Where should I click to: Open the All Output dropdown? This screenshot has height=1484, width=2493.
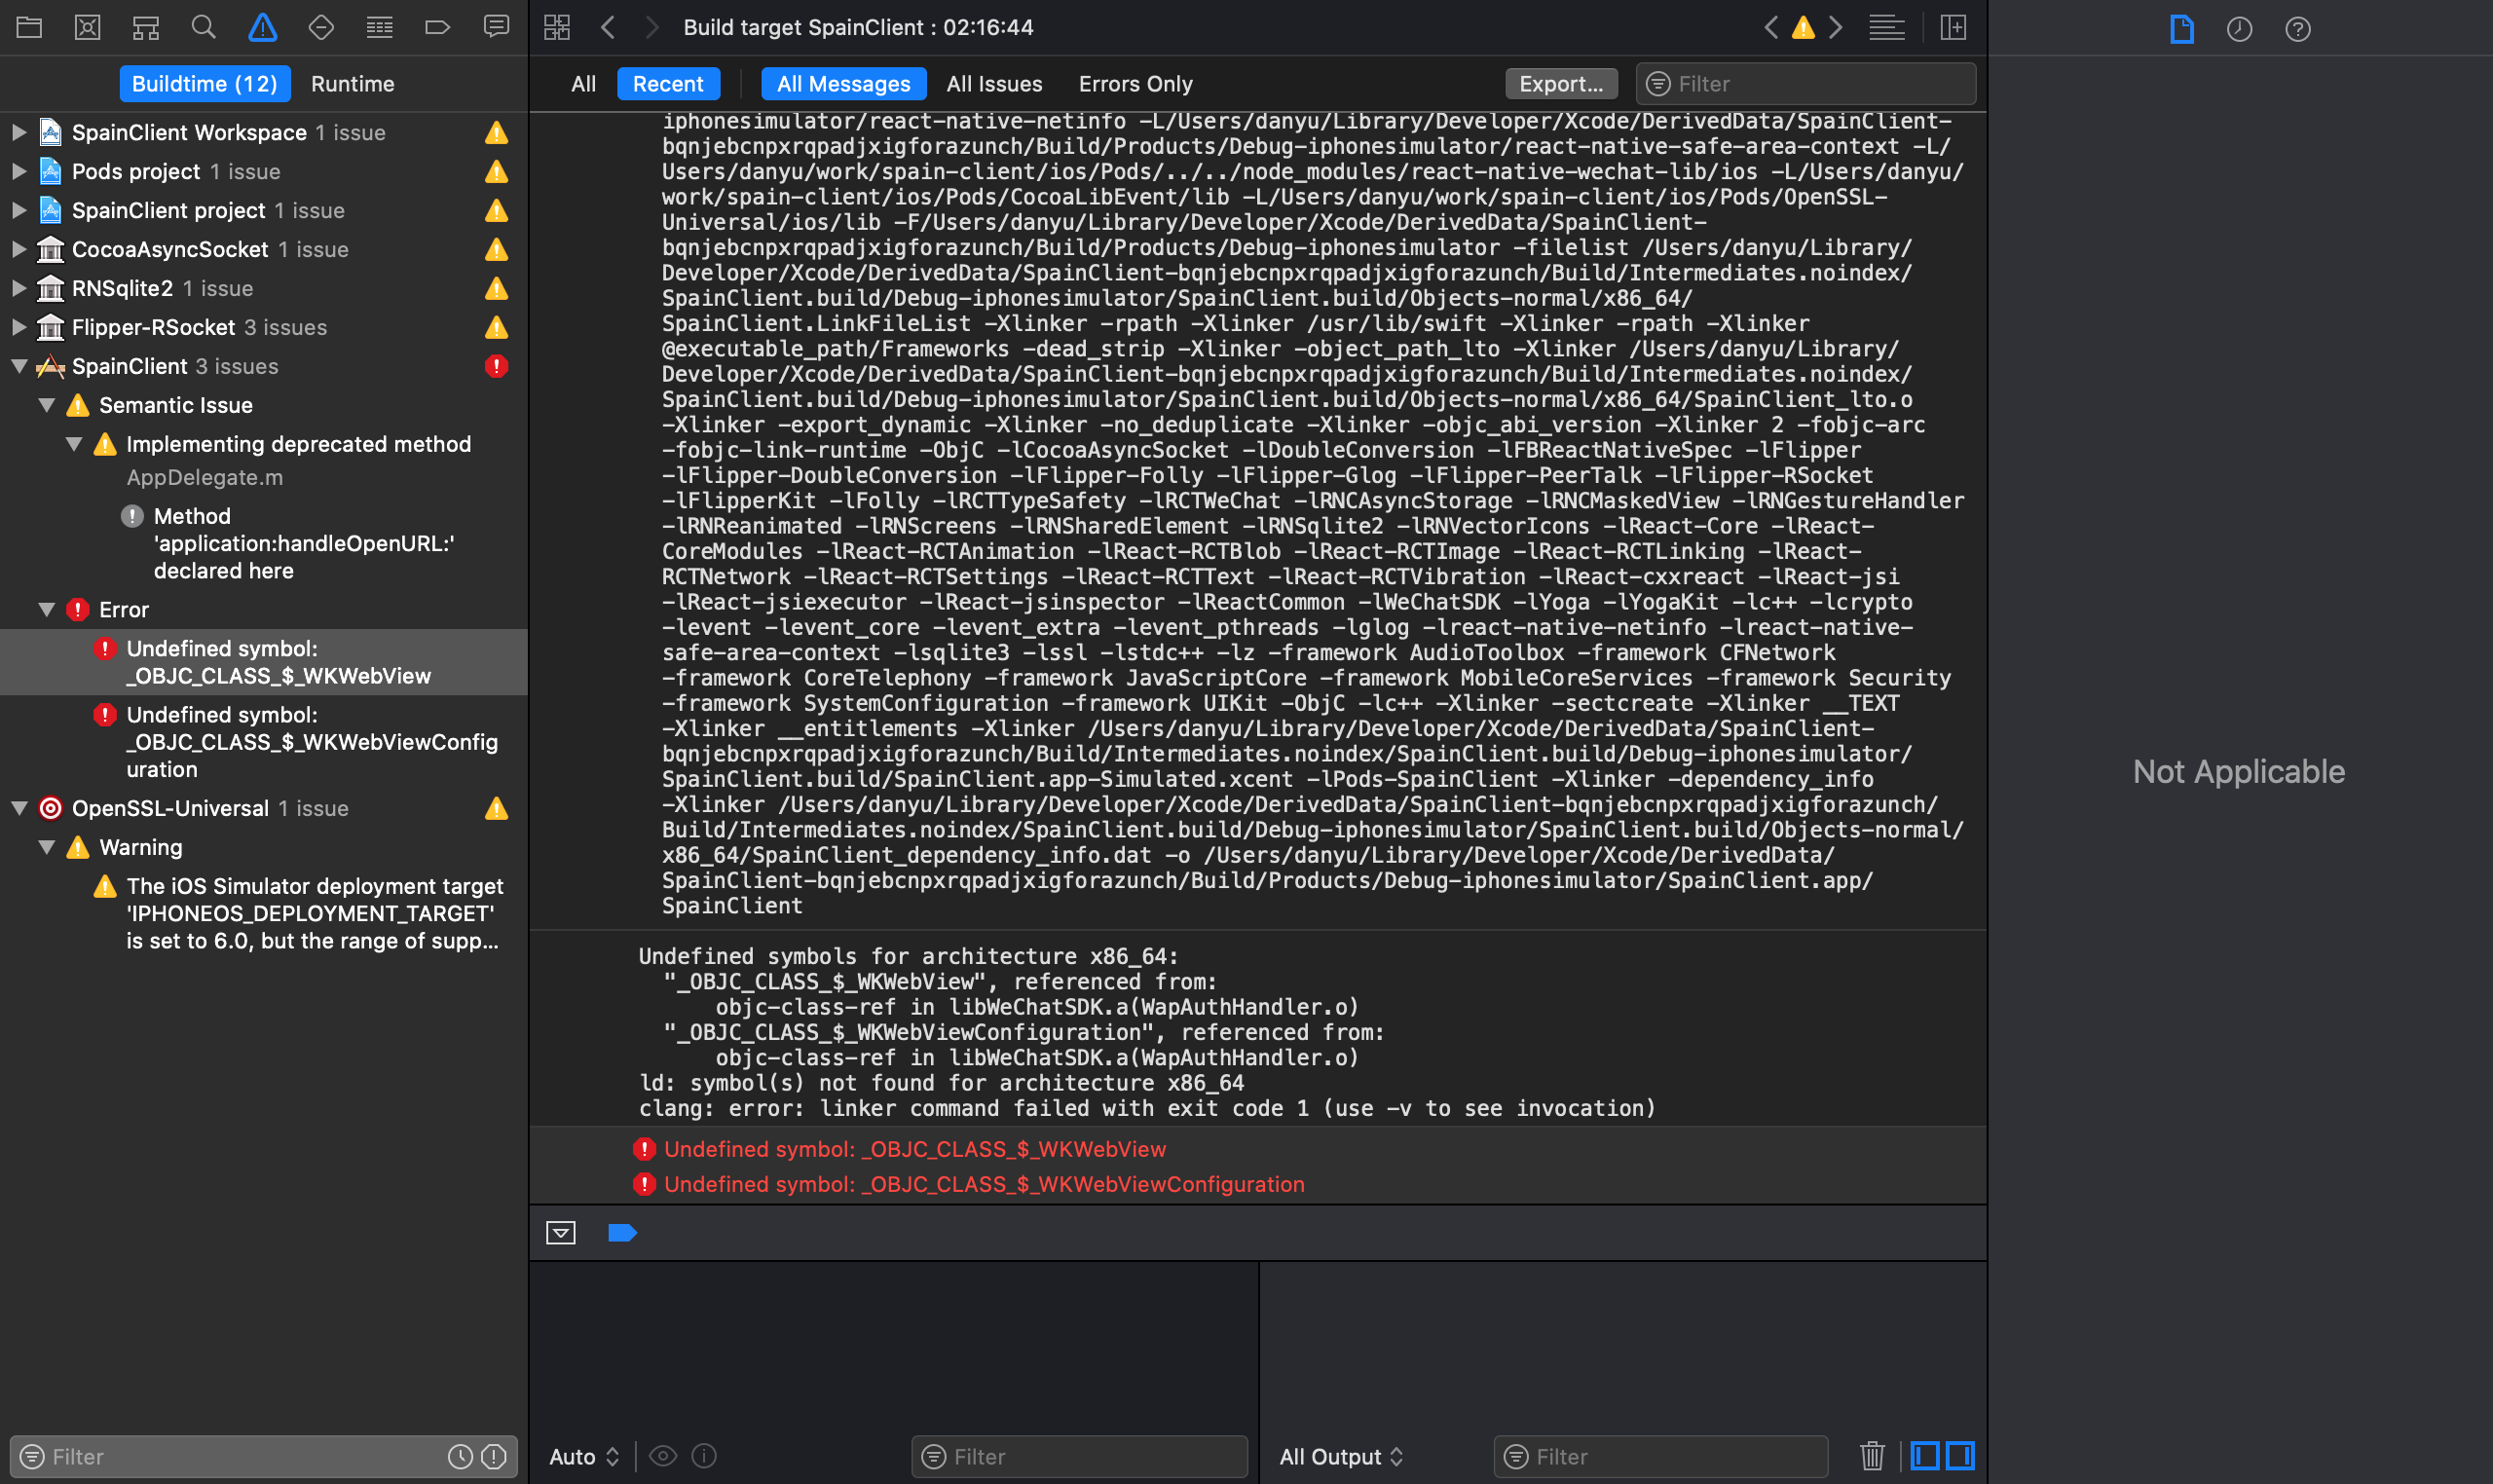click(x=1340, y=1457)
